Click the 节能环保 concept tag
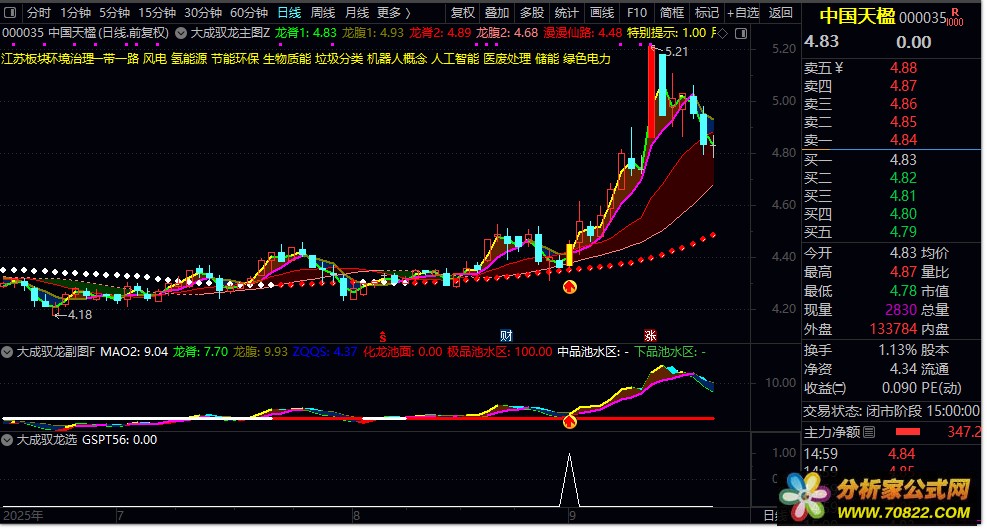 coord(235,59)
